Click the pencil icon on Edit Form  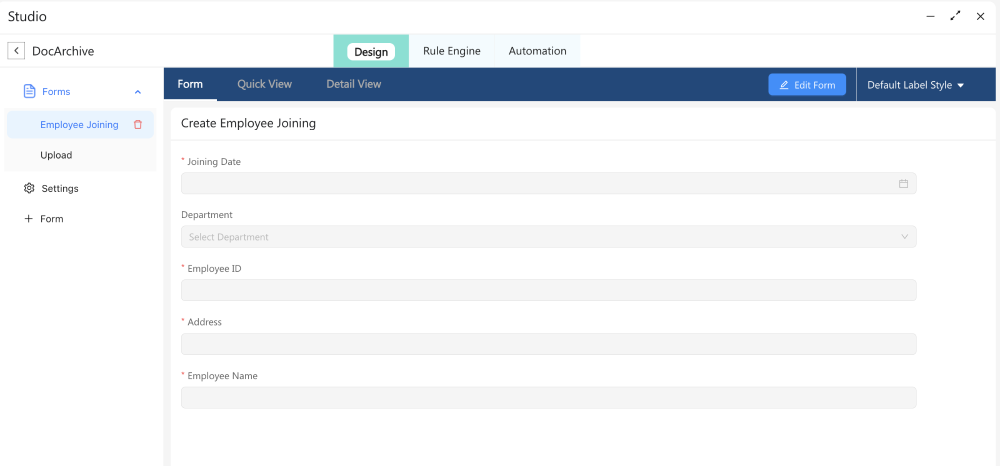tap(784, 85)
